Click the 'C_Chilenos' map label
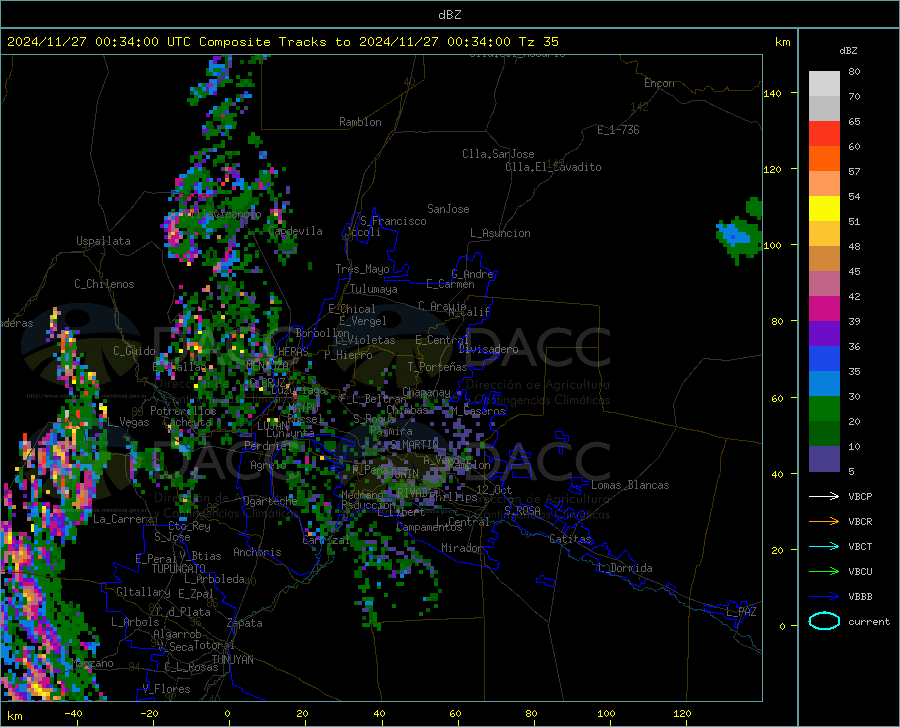The width and height of the screenshot is (900, 727). tap(104, 284)
